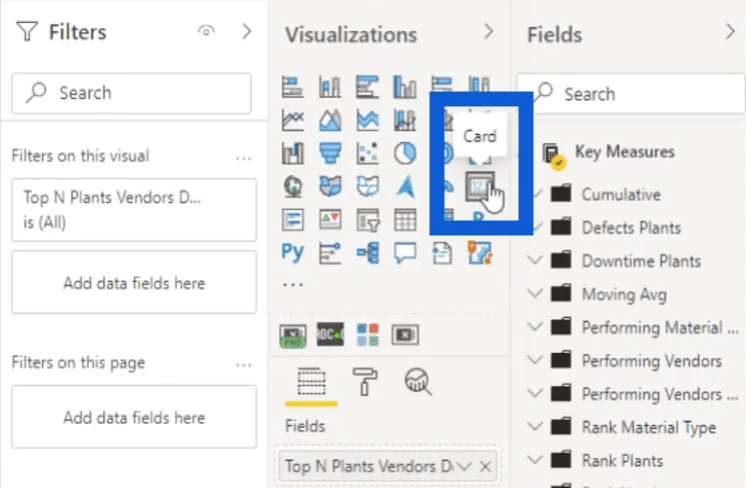
Task: Select the Decomposition tree visual
Action: click(367, 253)
